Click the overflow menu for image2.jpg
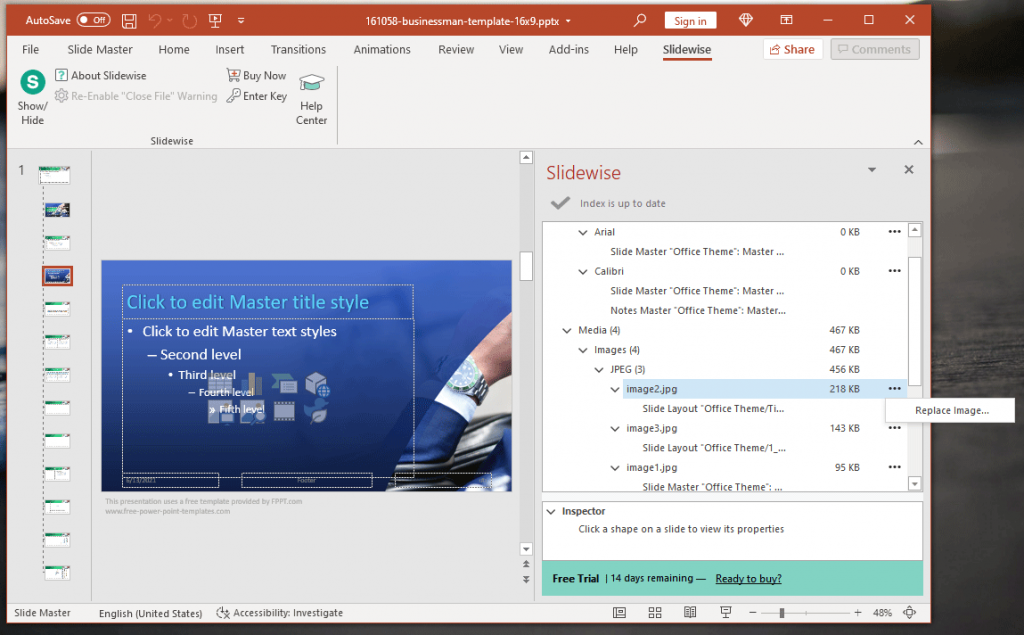 point(895,388)
